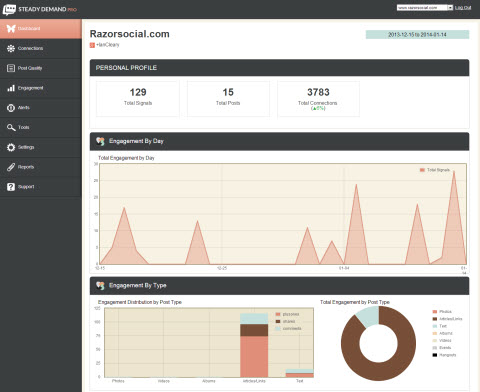Open the Settings menu item

point(41,147)
